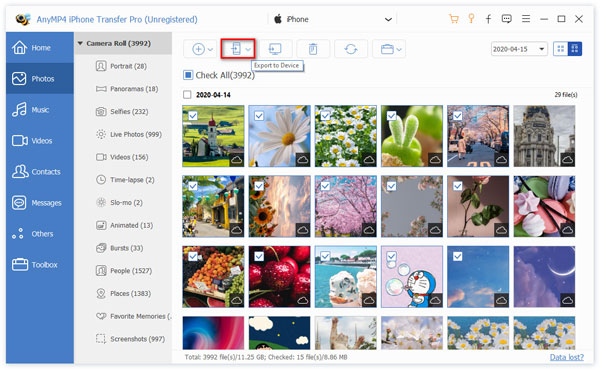Uncheck the single daisy photo checkbox
600x370 pixels.
[259, 116]
